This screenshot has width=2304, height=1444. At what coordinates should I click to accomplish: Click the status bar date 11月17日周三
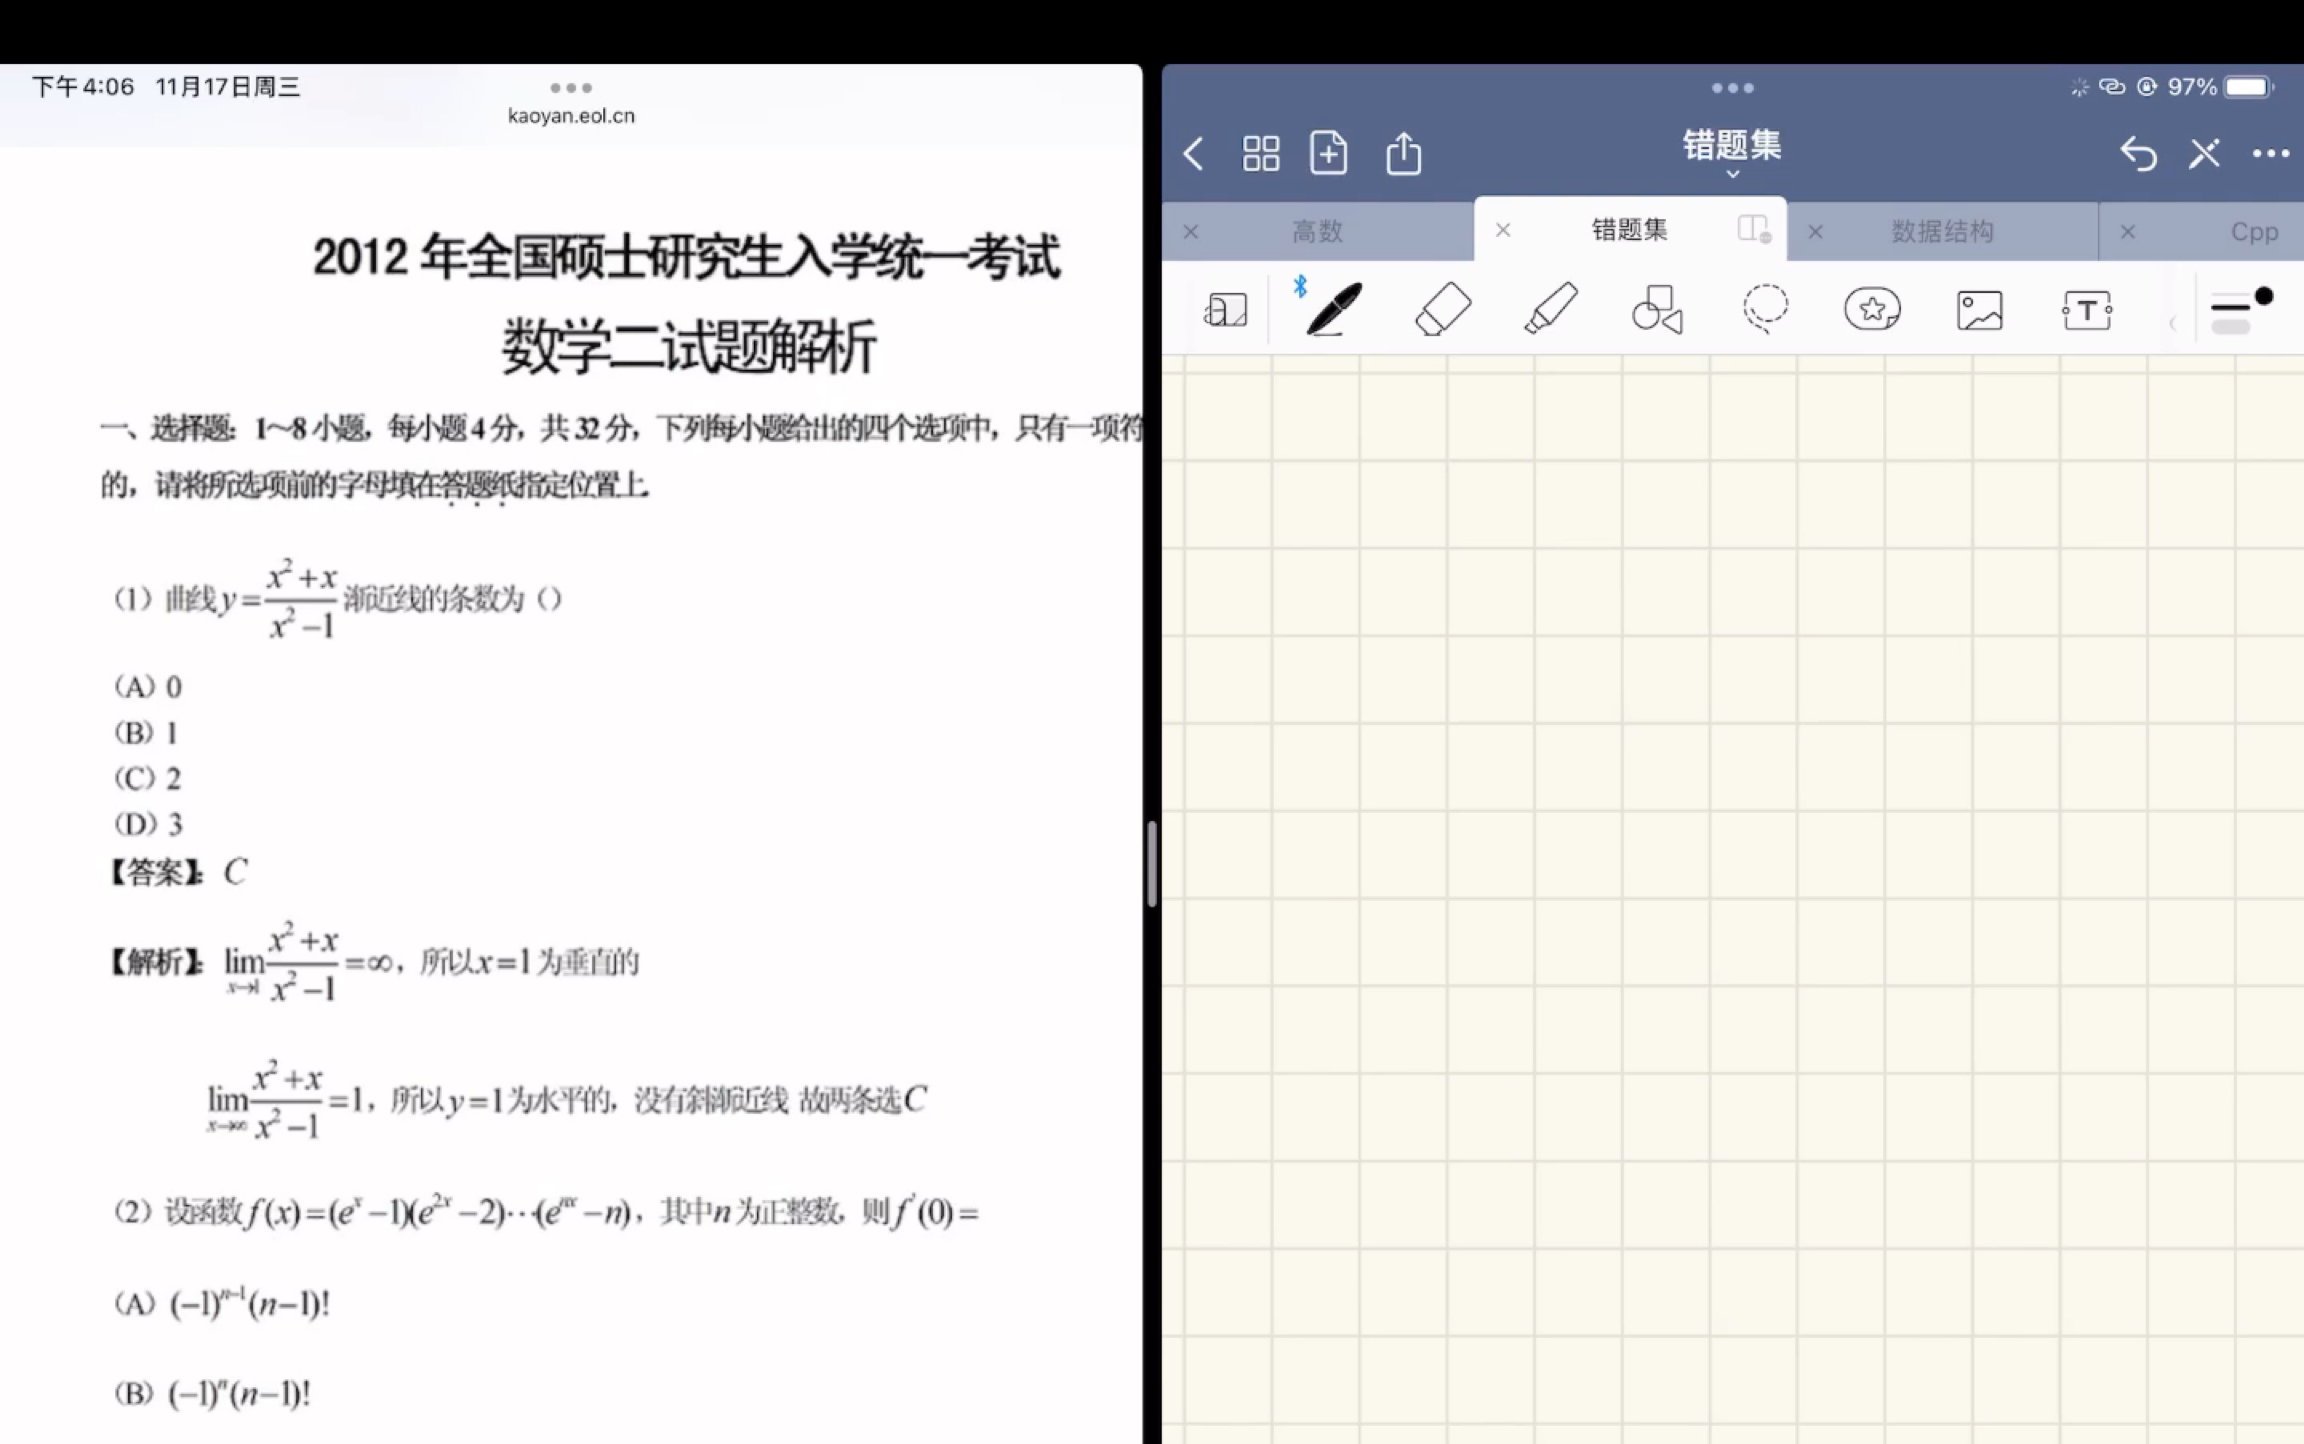(x=228, y=87)
